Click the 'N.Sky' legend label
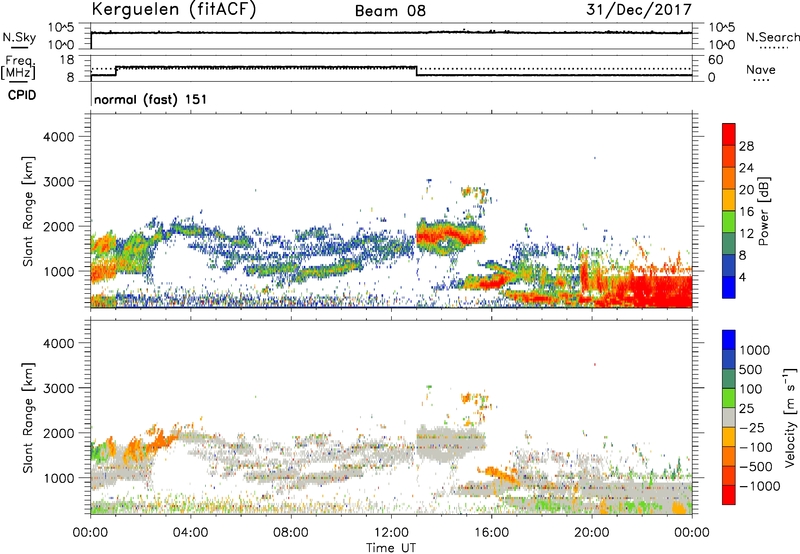Screen dimensions: 800x554 coord(19,37)
